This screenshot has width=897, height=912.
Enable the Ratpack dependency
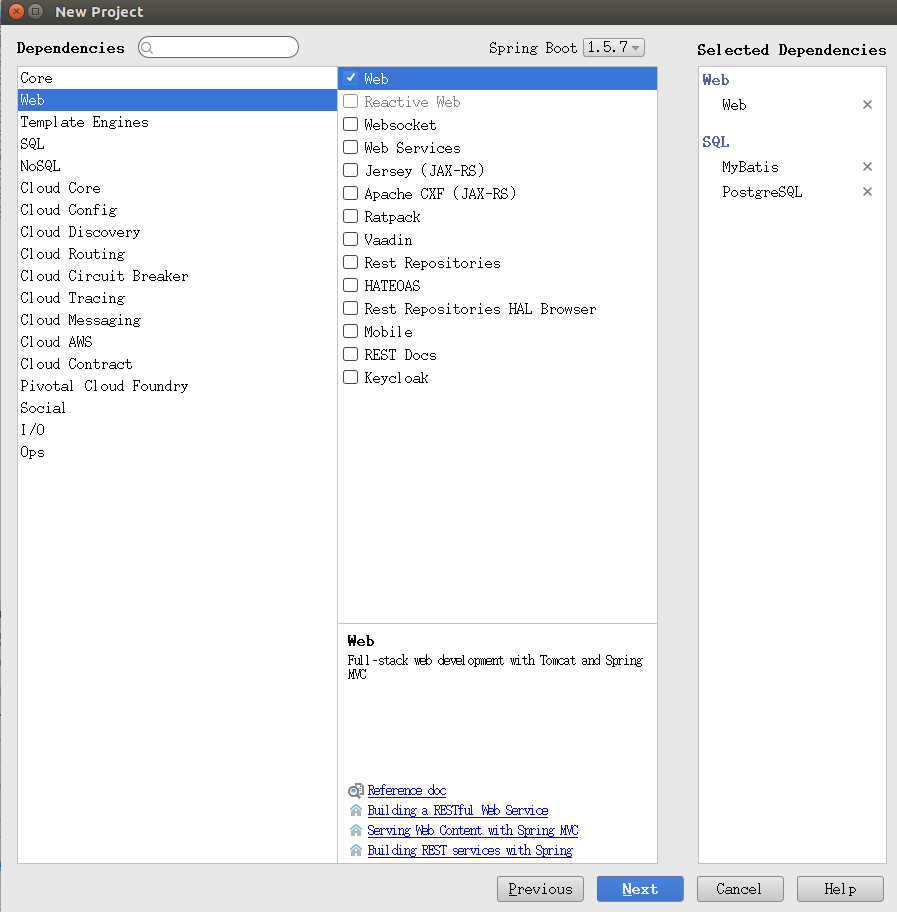(350, 216)
